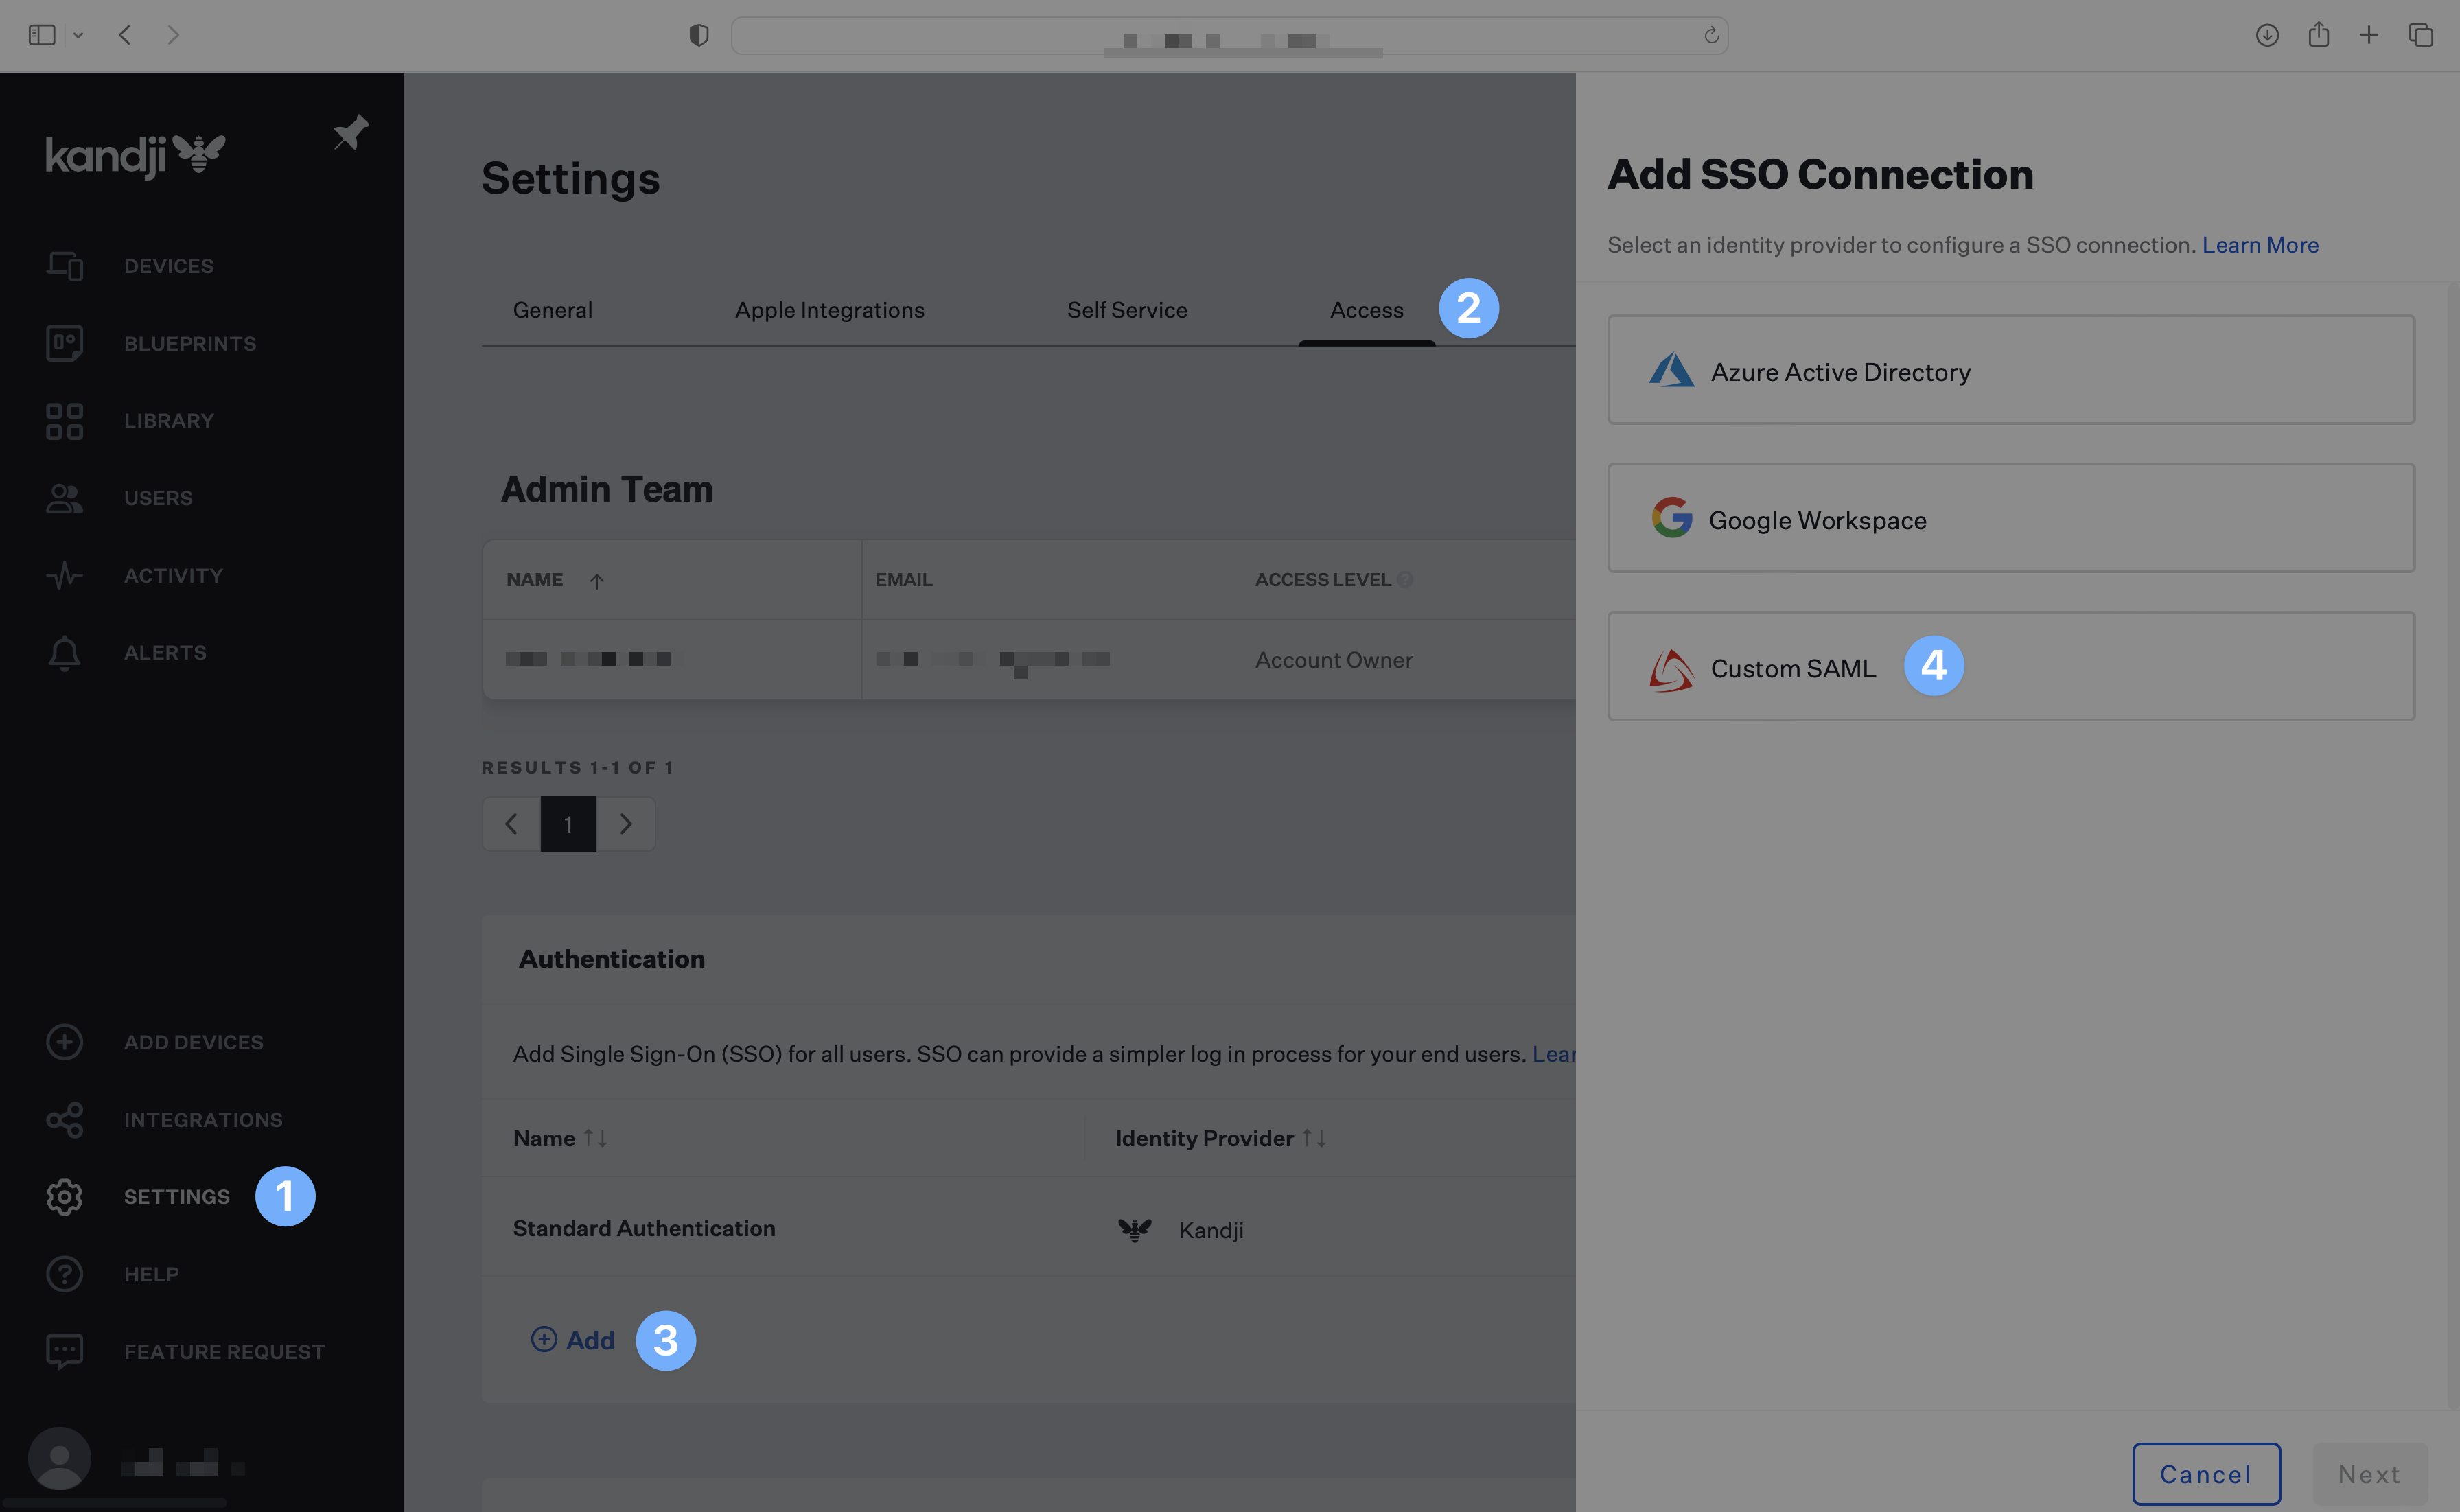Image resolution: width=2460 pixels, height=1512 pixels.
Task: Go to next results page arrow
Action: pos(625,824)
